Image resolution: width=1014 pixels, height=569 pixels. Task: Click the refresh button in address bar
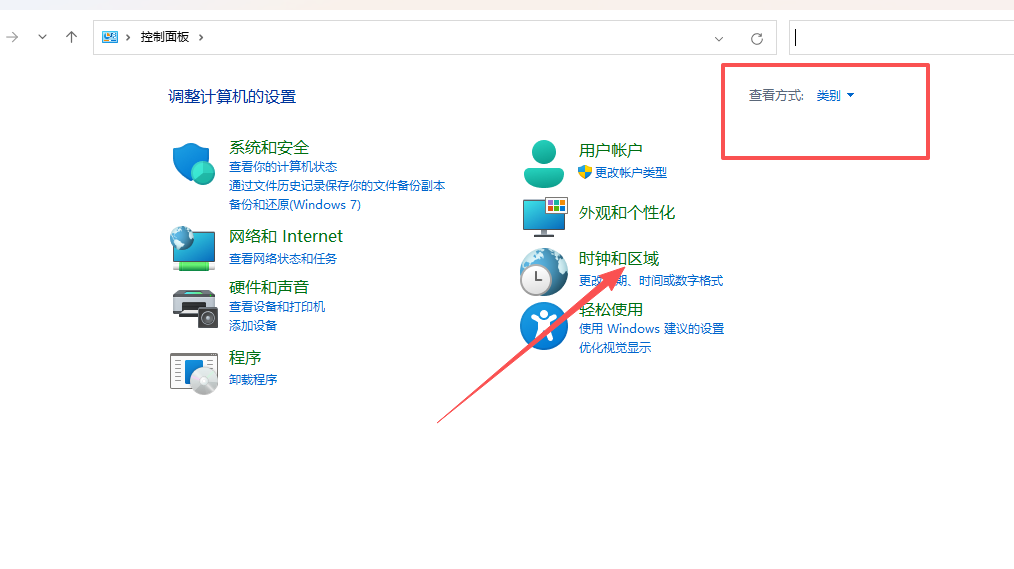(757, 38)
